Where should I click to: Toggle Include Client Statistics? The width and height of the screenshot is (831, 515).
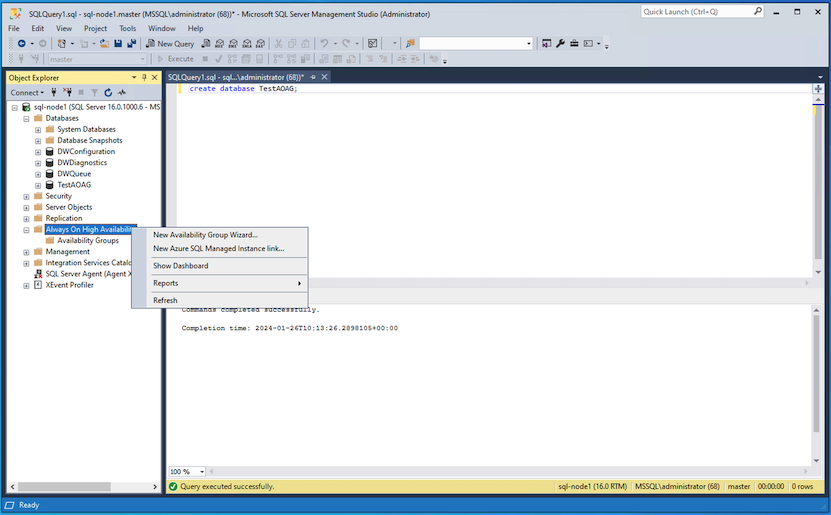click(x=305, y=59)
